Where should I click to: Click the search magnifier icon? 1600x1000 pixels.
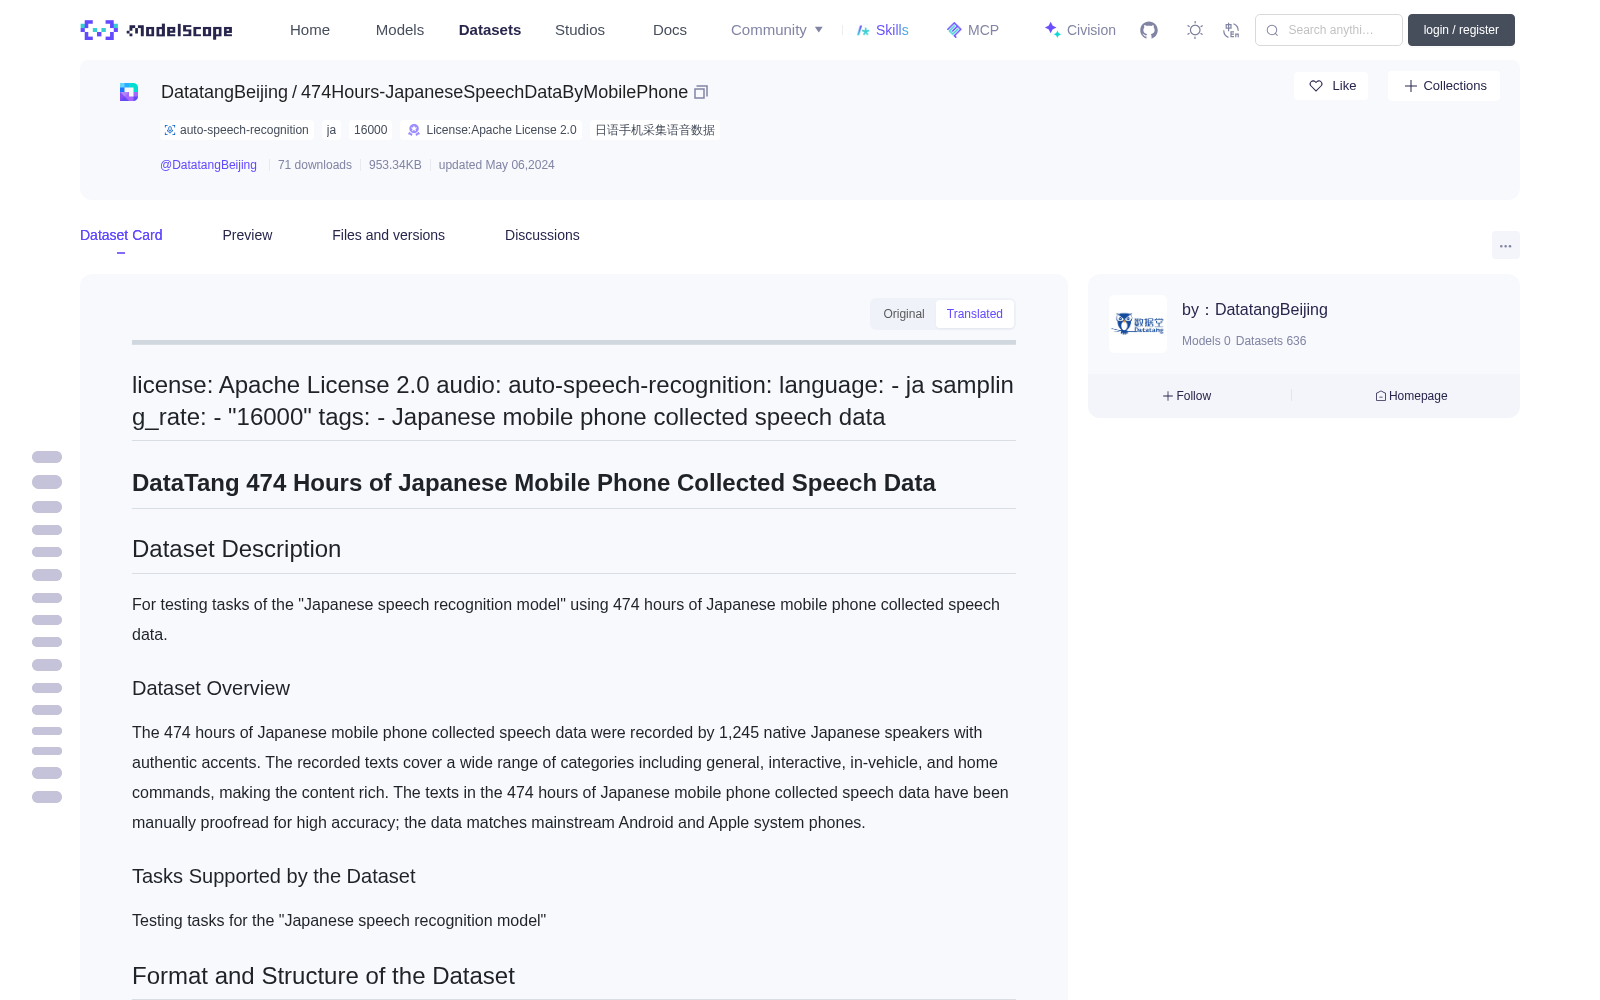[1273, 30]
